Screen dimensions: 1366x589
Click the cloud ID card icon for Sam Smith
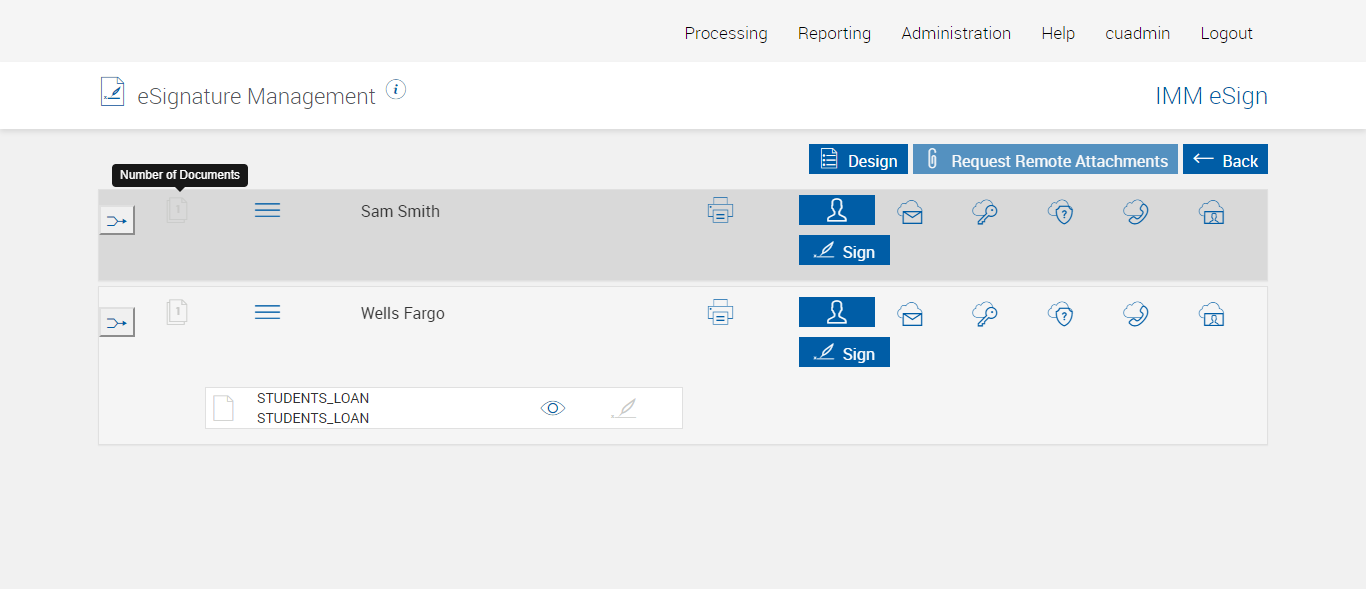(1211, 212)
